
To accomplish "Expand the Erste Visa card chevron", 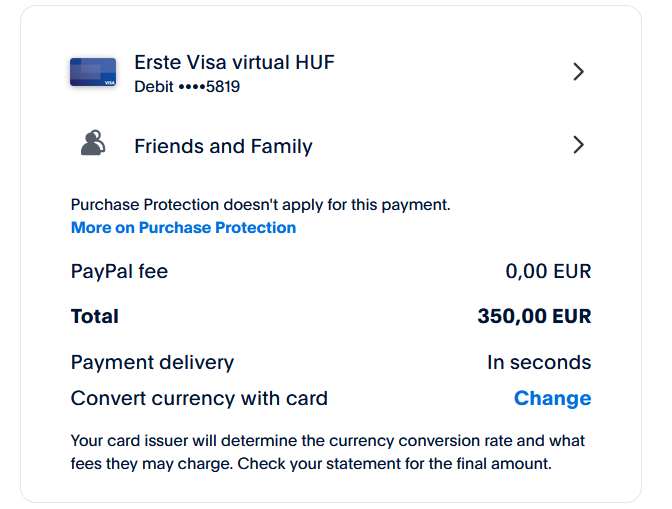I will pos(578,72).
